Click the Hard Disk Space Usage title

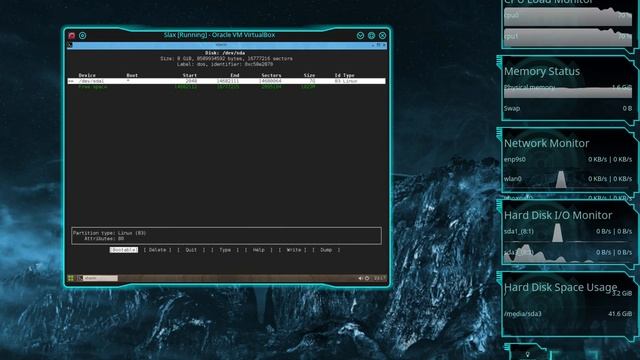pyautogui.click(x=560, y=287)
